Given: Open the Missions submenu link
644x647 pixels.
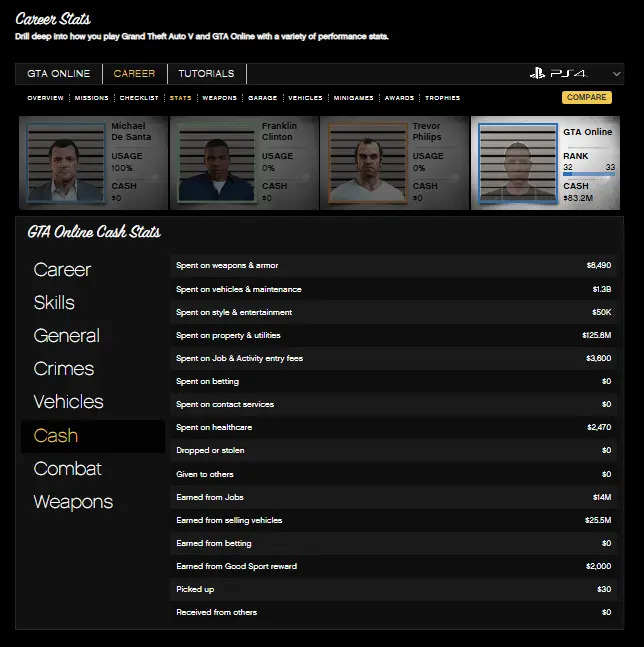Looking at the screenshot, I should click(x=91, y=98).
